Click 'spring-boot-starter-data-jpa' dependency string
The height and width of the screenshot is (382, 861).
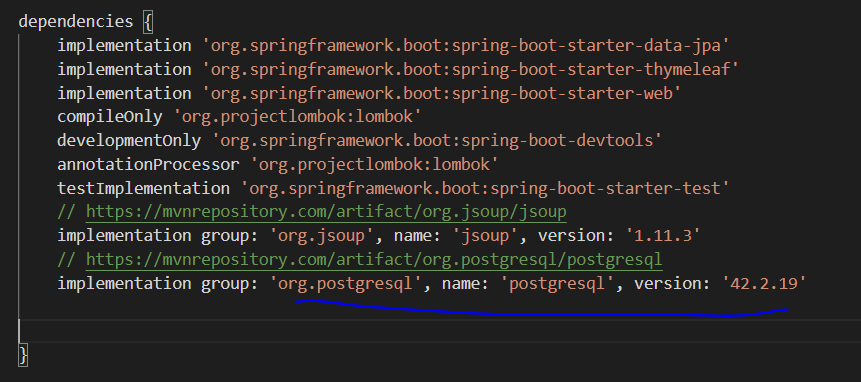pyautogui.click(x=466, y=46)
